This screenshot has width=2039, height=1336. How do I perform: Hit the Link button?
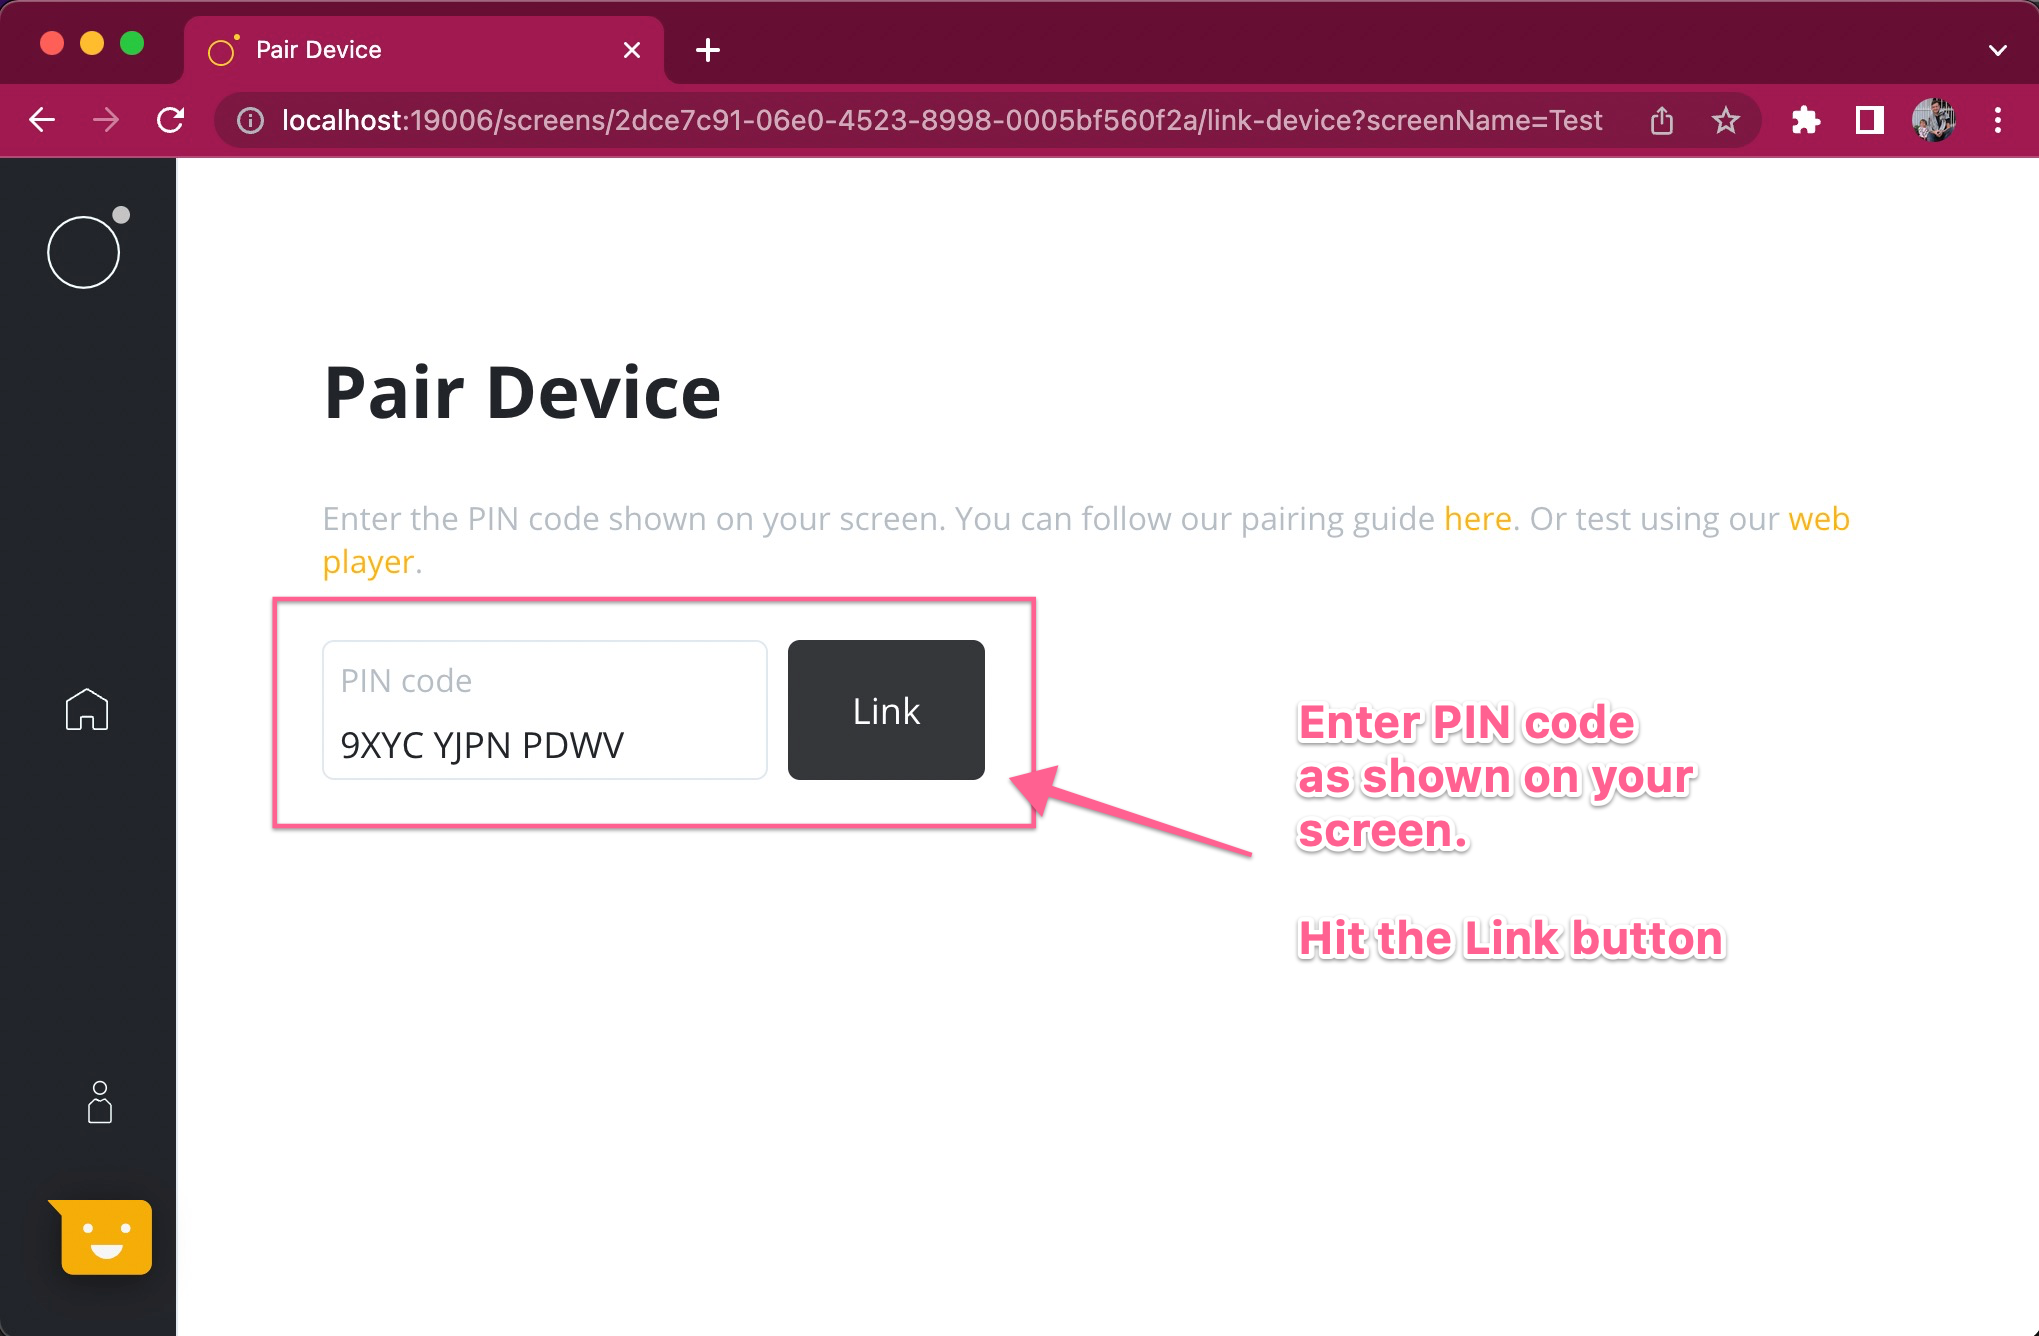885,710
